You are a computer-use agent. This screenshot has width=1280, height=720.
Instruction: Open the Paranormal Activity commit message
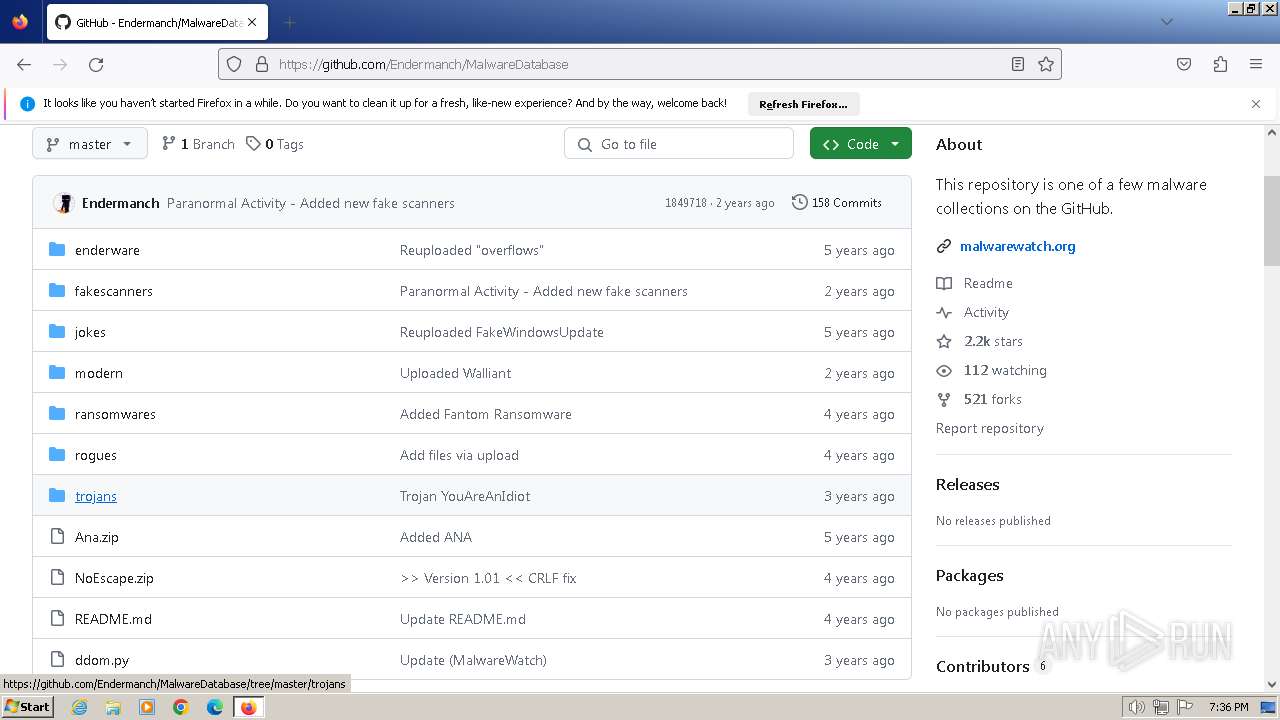[x=311, y=203]
